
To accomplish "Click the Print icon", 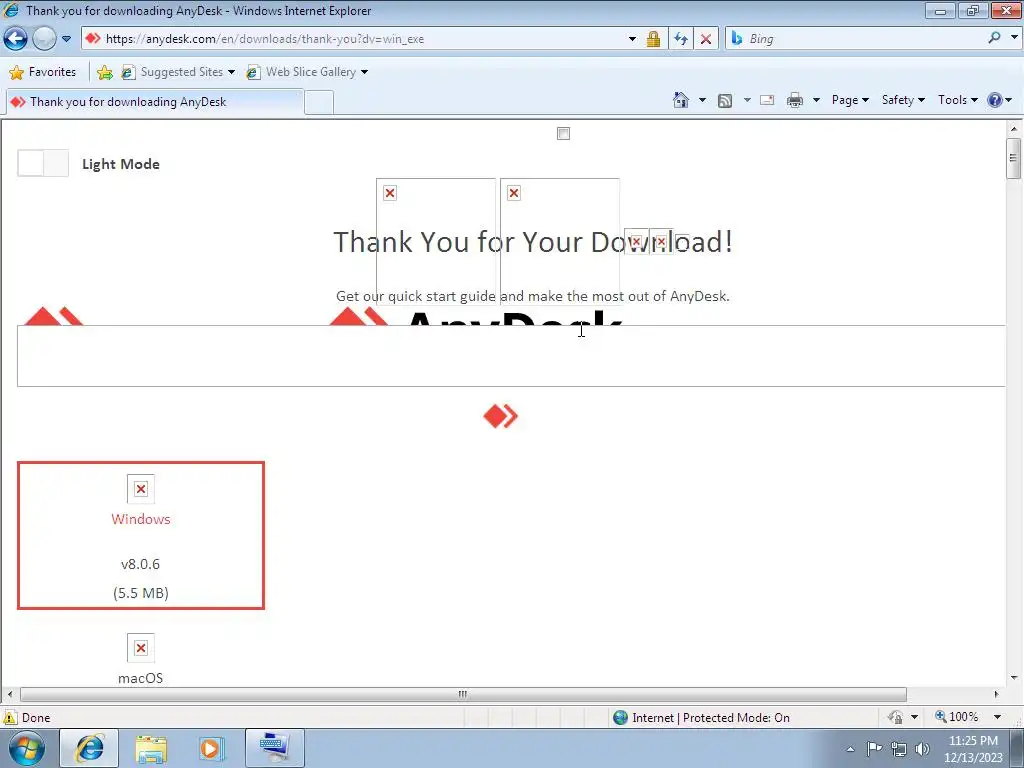I will 795,100.
